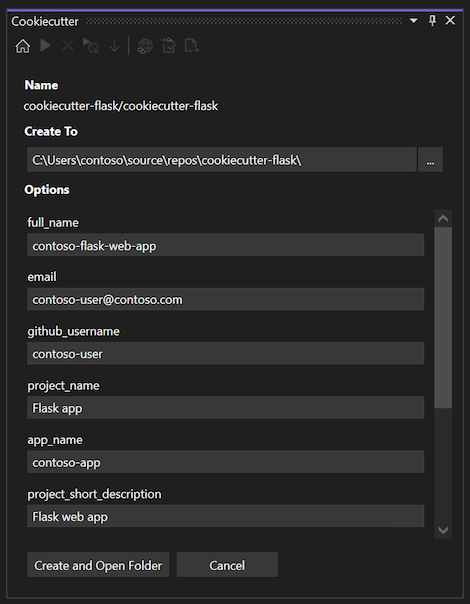The height and width of the screenshot is (604, 470).
Task: Cancel the template creation
Action: point(227,565)
